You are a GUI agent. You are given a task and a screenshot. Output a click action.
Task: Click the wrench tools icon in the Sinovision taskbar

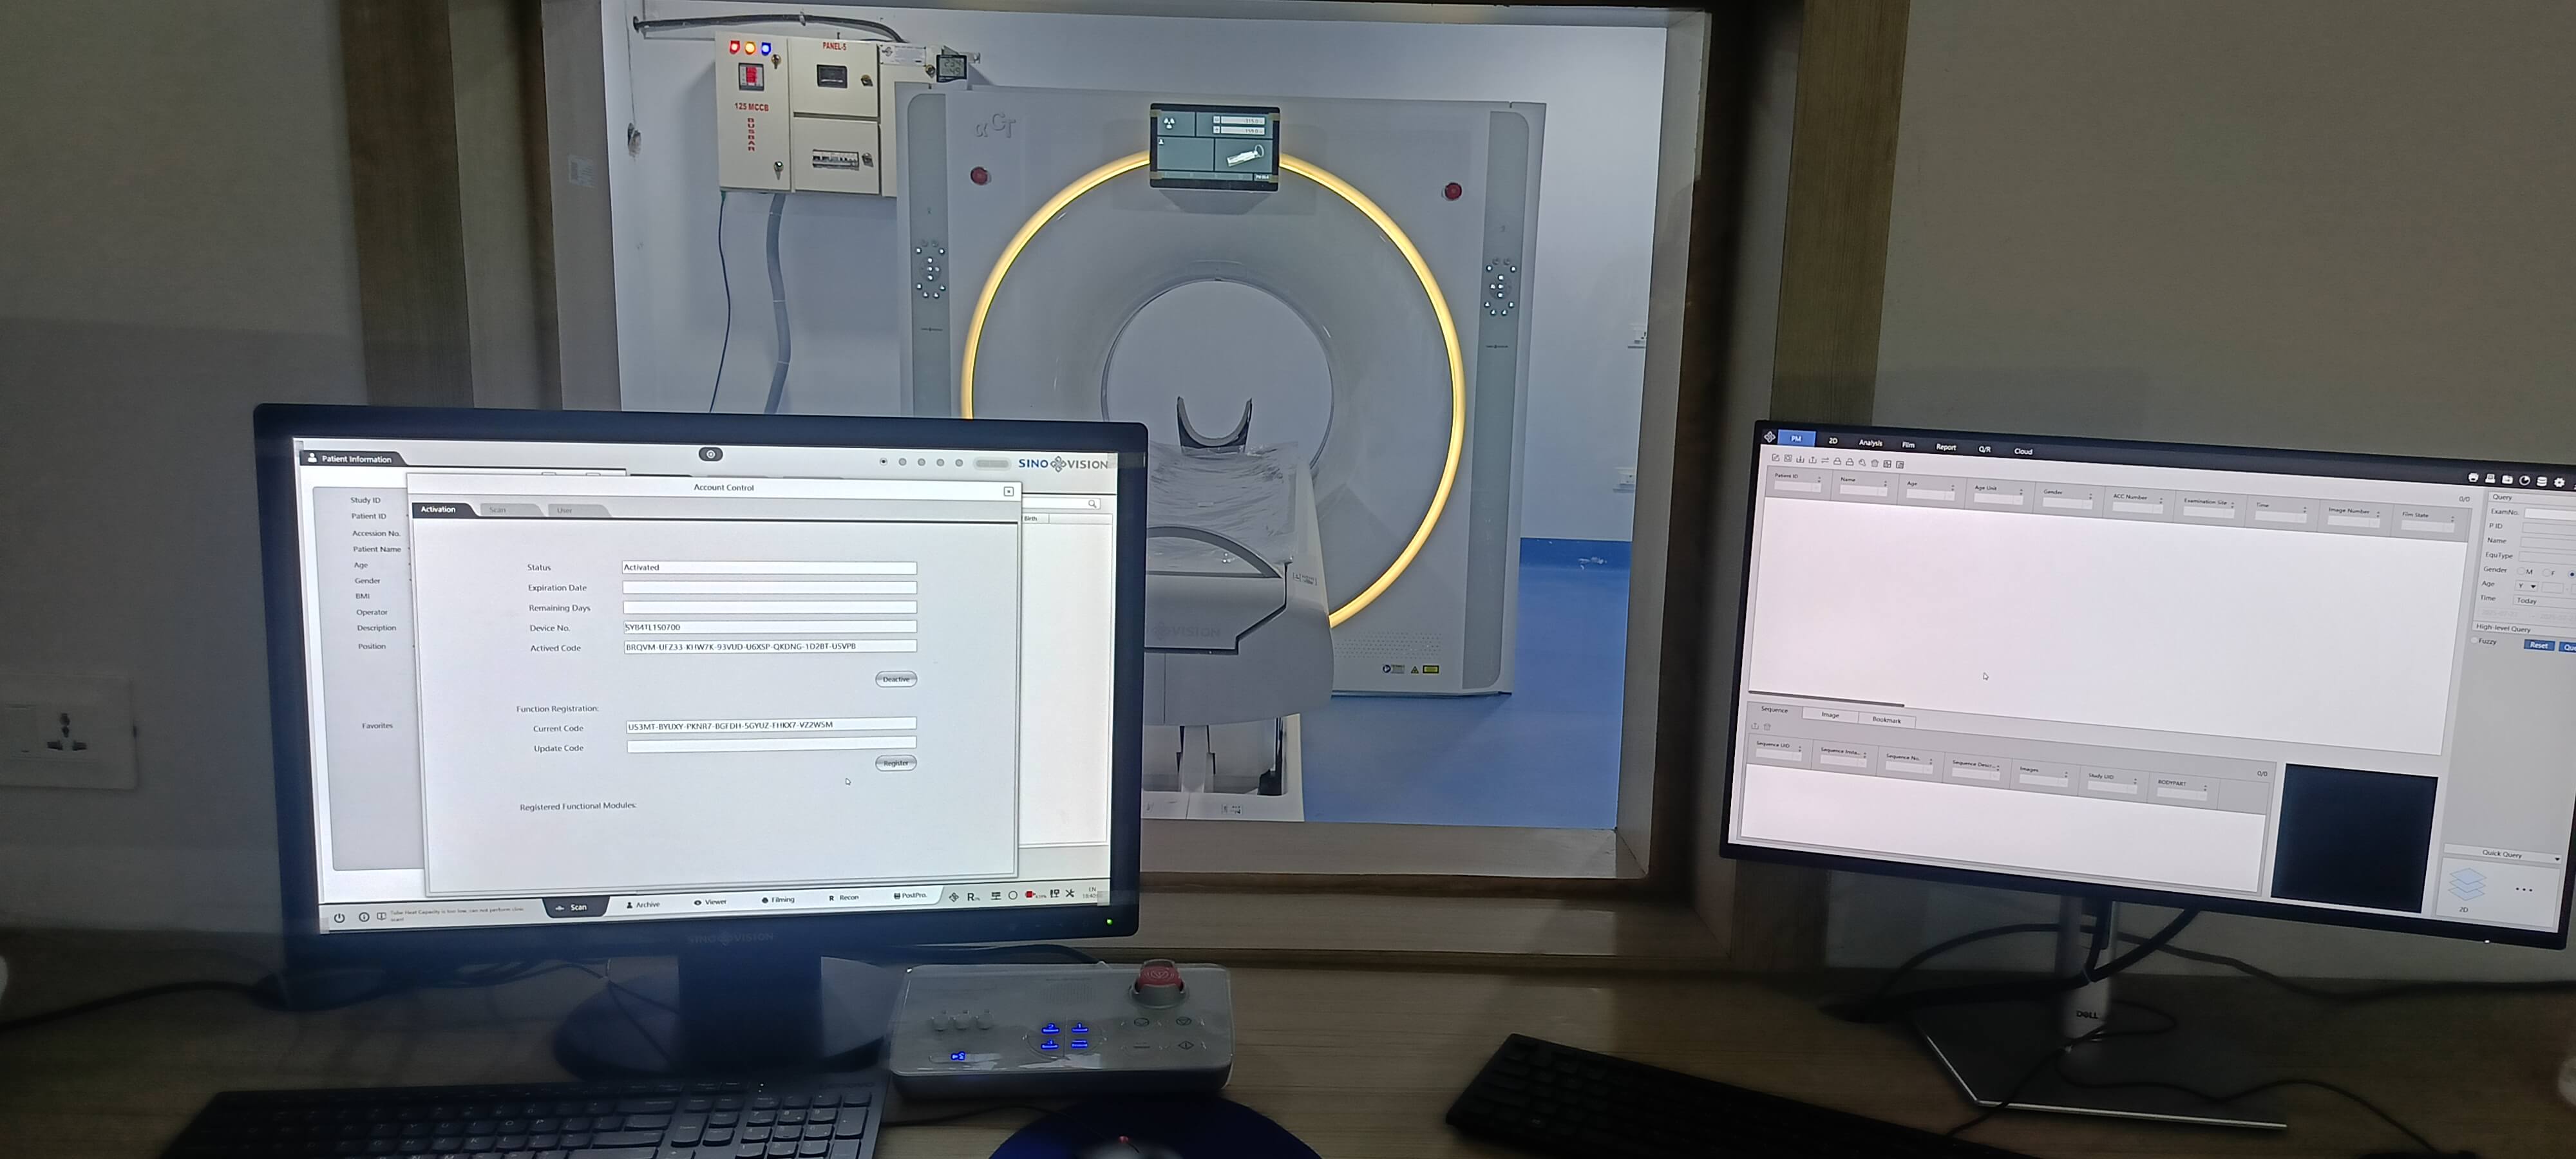(x=1070, y=894)
